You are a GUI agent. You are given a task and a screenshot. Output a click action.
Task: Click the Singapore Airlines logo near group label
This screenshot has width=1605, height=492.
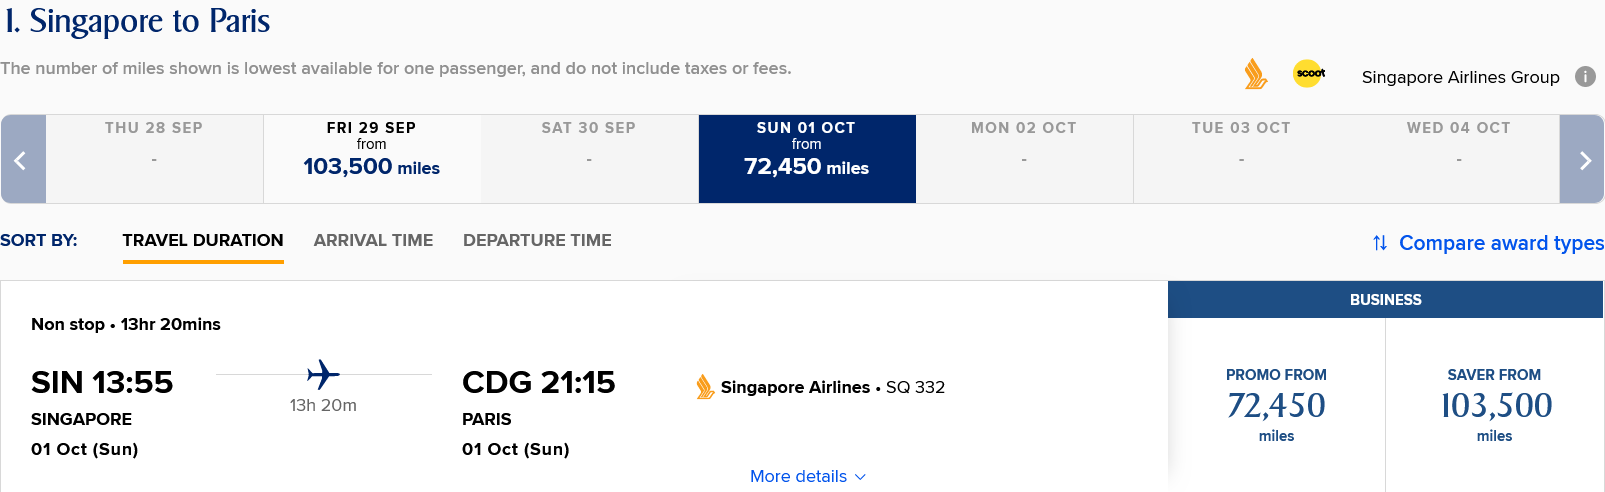[1256, 74]
